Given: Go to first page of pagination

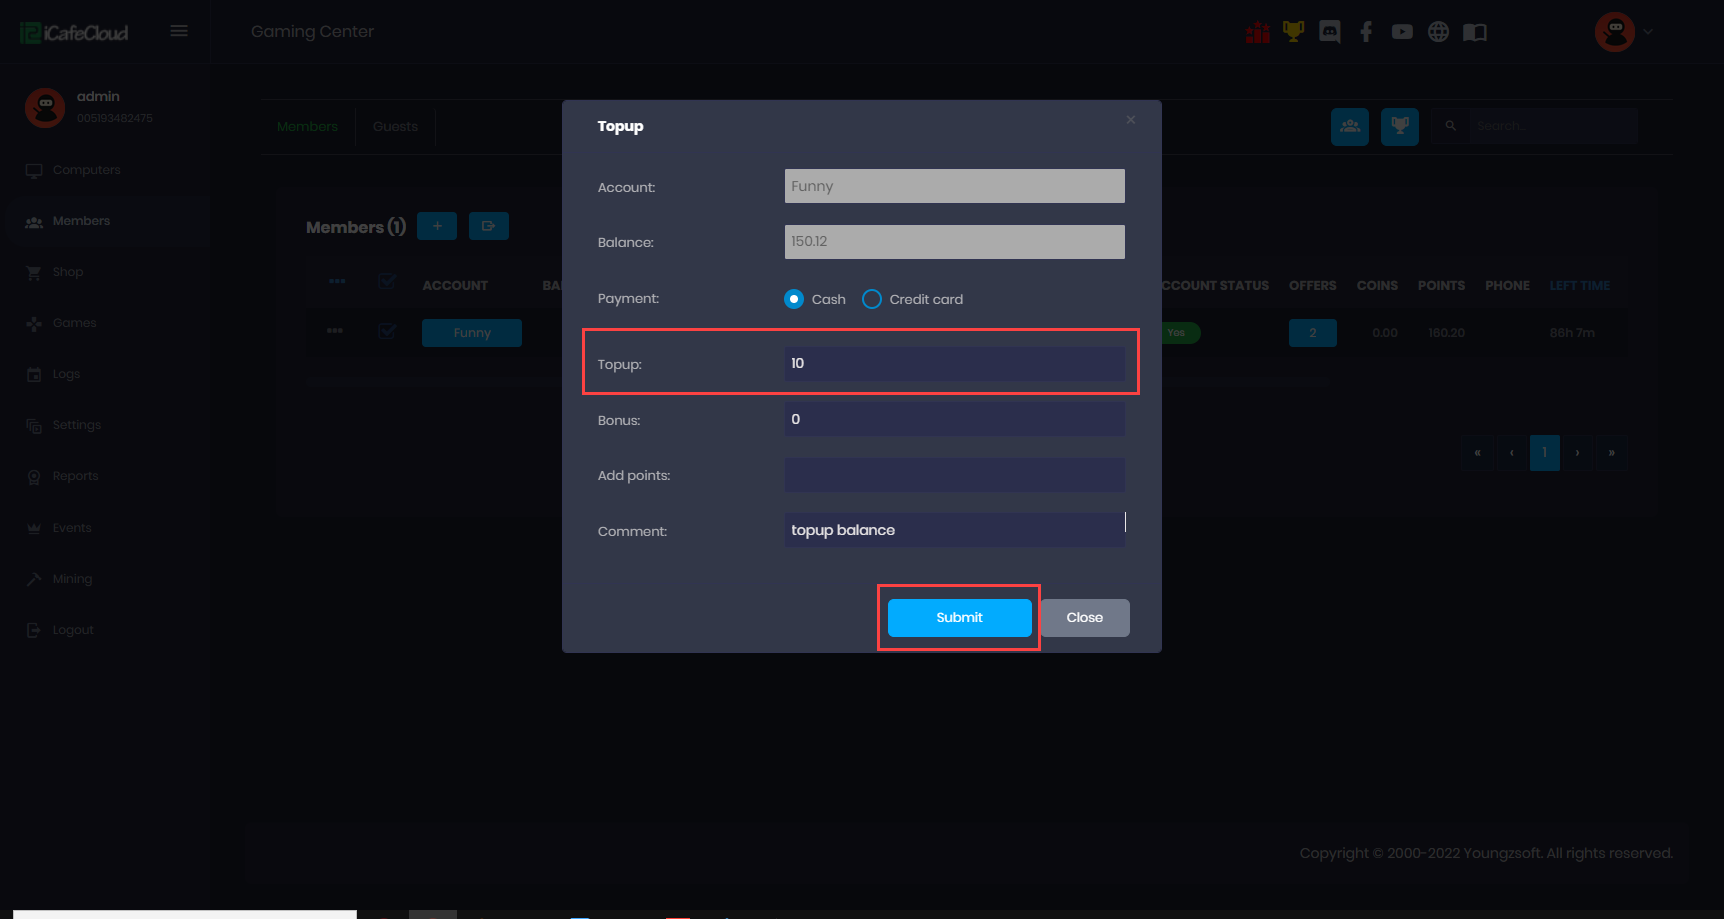Looking at the screenshot, I should pyautogui.click(x=1477, y=453).
